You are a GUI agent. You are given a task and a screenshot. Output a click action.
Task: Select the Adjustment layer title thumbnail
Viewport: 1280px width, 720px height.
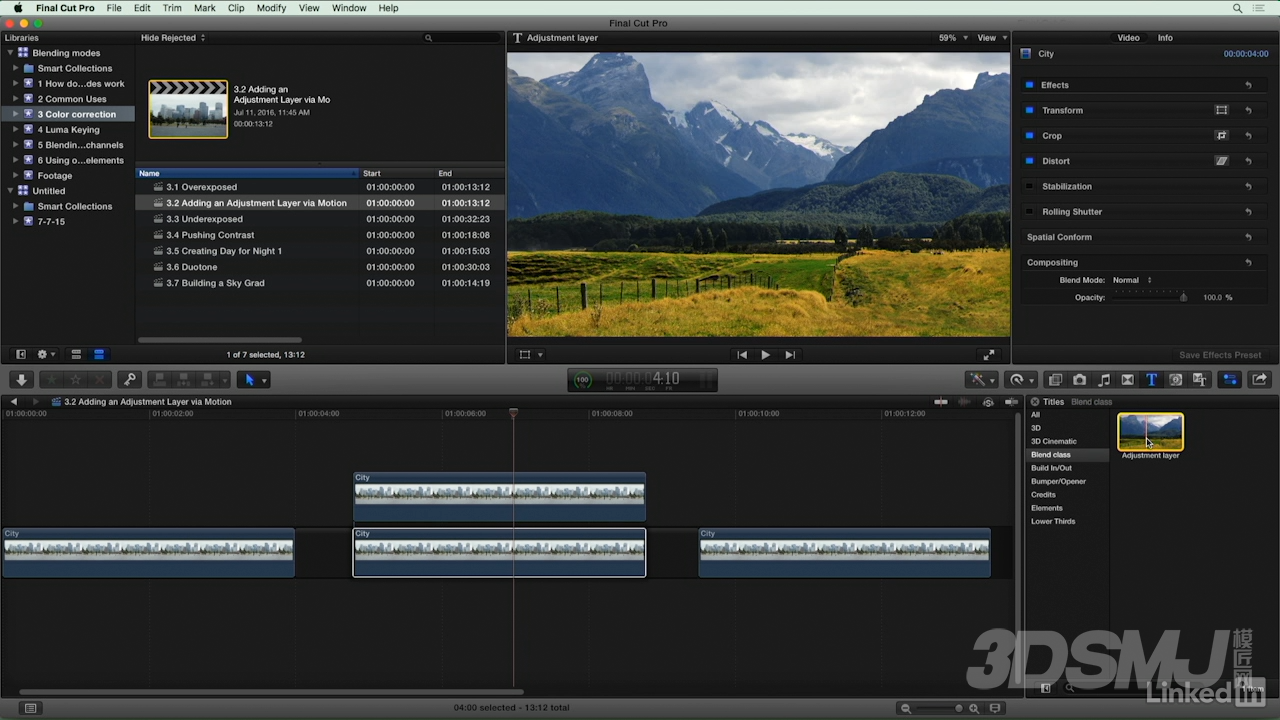pyautogui.click(x=1150, y=432)
